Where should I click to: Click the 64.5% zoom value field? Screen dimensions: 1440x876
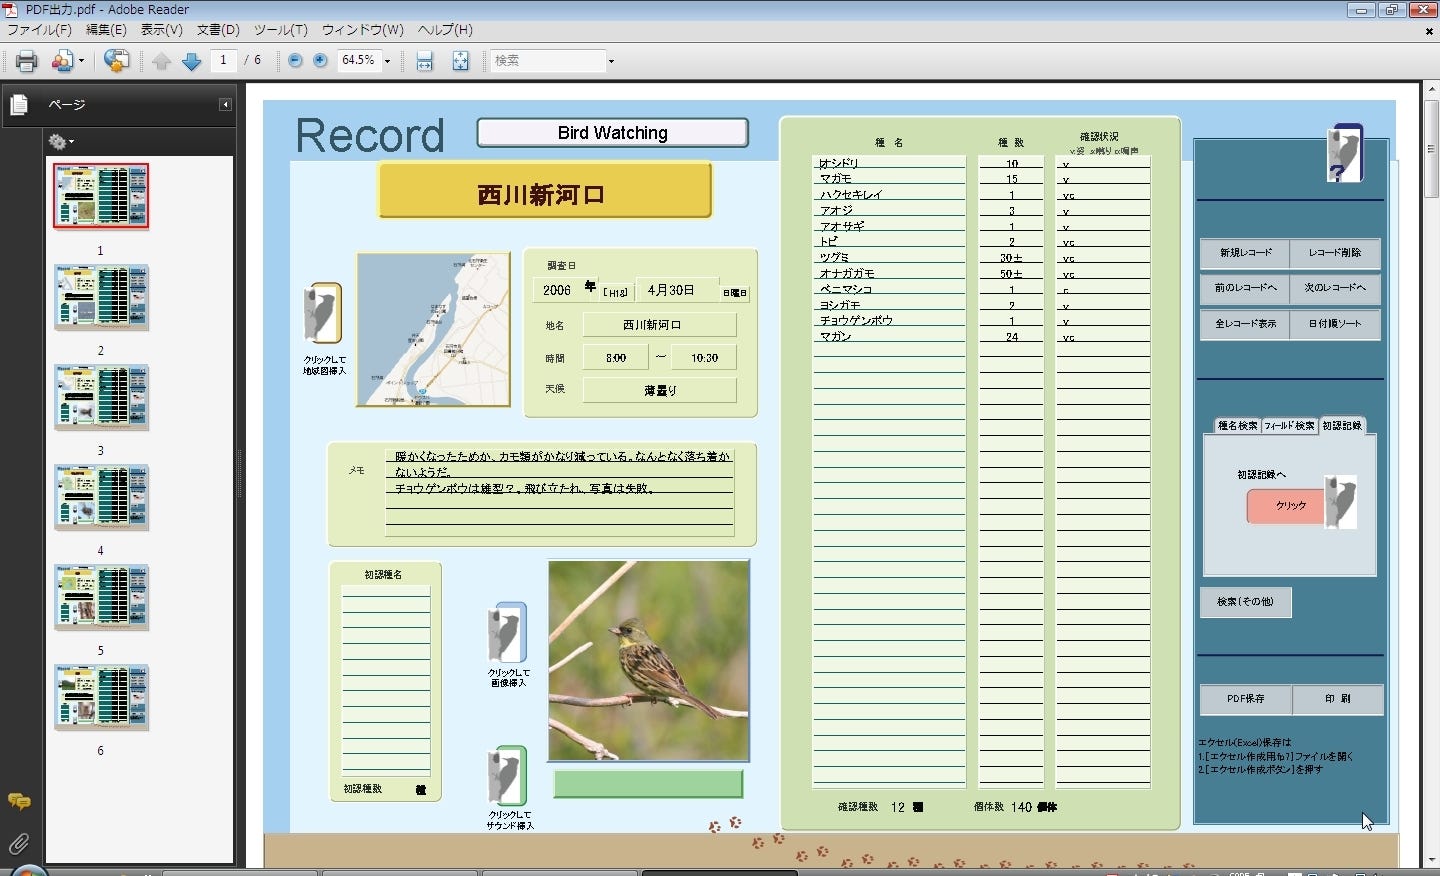pyautogui.click(x=358, y=60)
